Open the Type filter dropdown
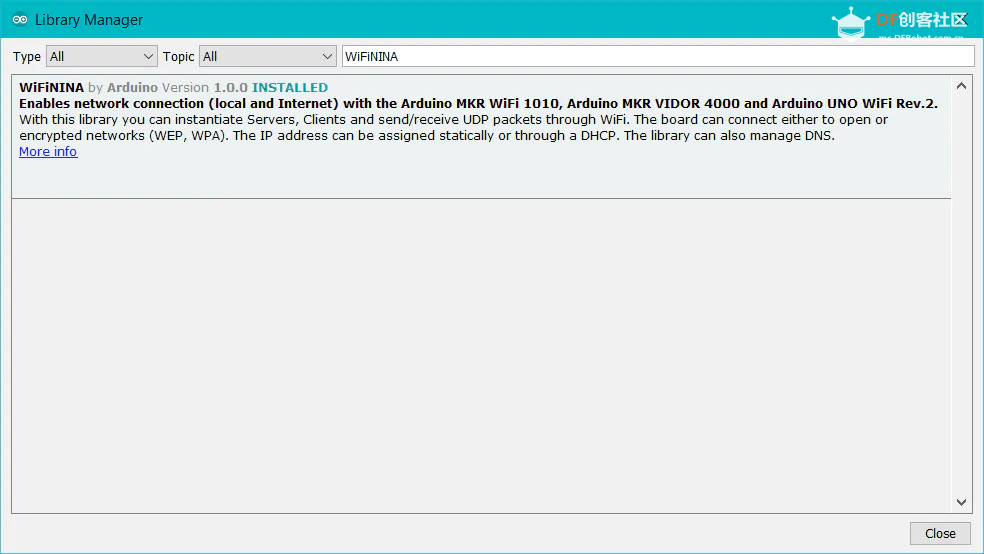Screen dimensions: 984x554 101,56
